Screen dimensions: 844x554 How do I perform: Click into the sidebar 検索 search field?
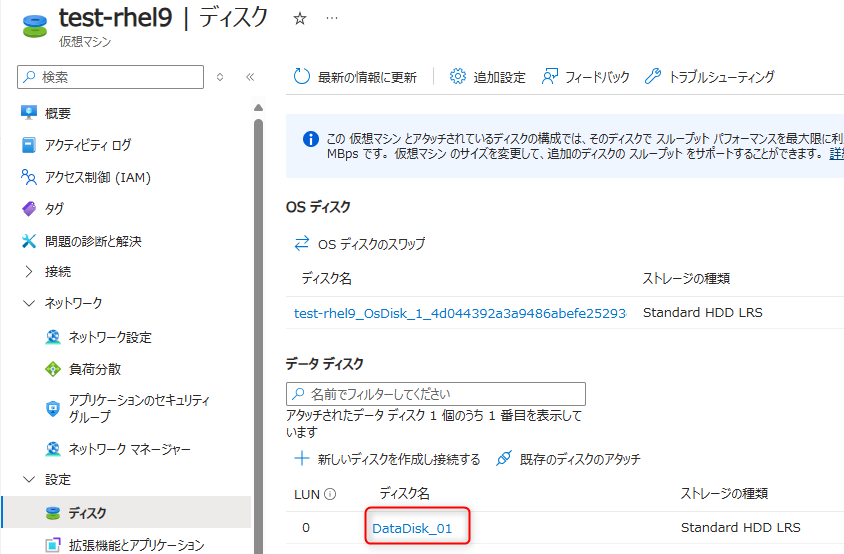pos(110,77)
